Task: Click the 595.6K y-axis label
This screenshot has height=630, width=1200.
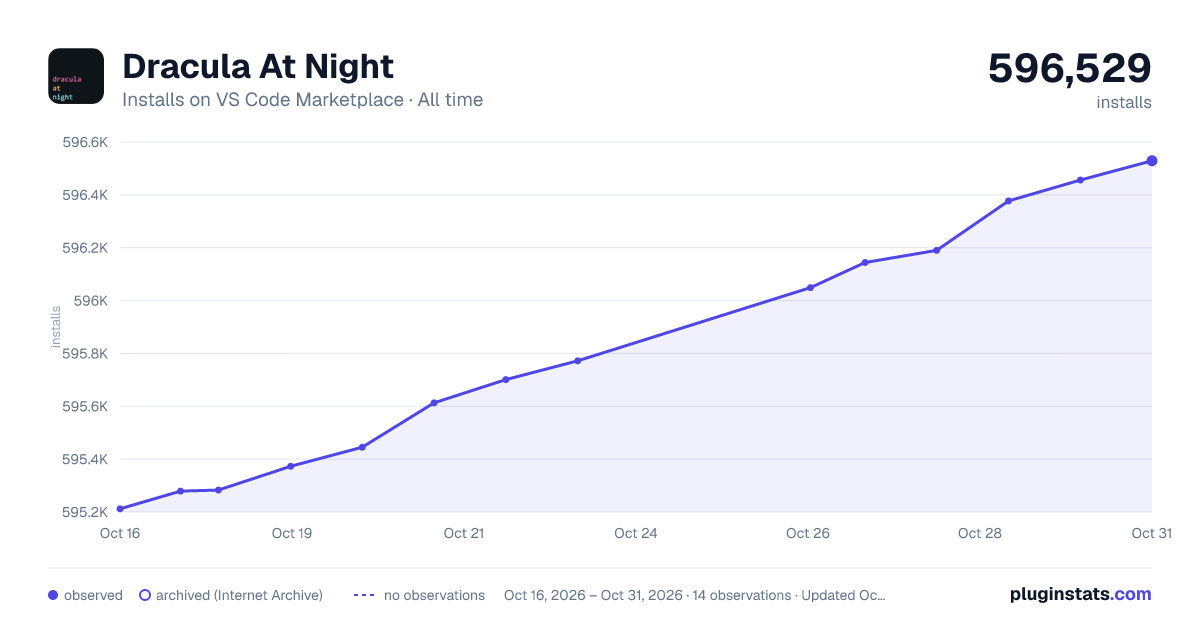Action: (85, 407)
